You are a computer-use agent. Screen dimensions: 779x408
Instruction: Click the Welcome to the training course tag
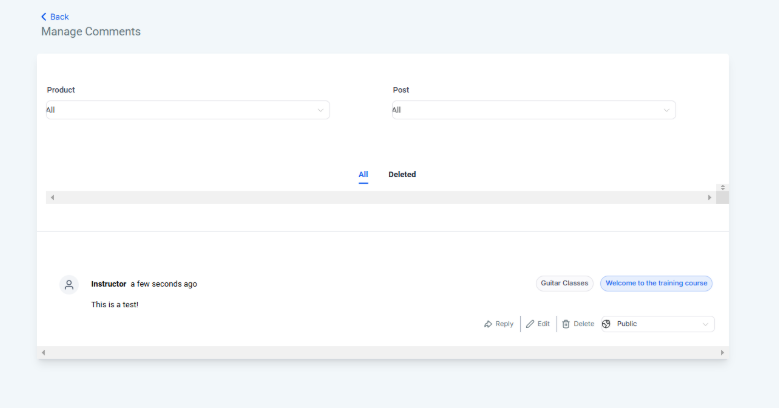point(656,284)
